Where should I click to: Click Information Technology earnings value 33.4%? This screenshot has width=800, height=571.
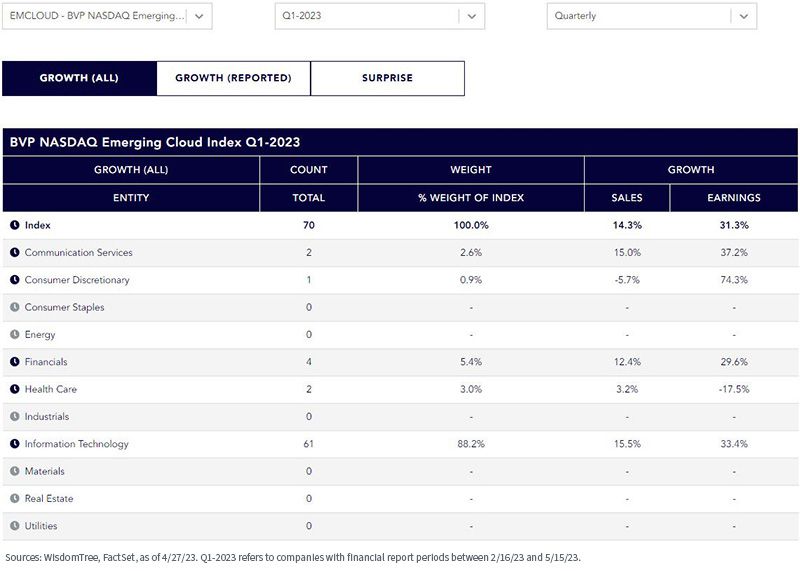(734, 444)
